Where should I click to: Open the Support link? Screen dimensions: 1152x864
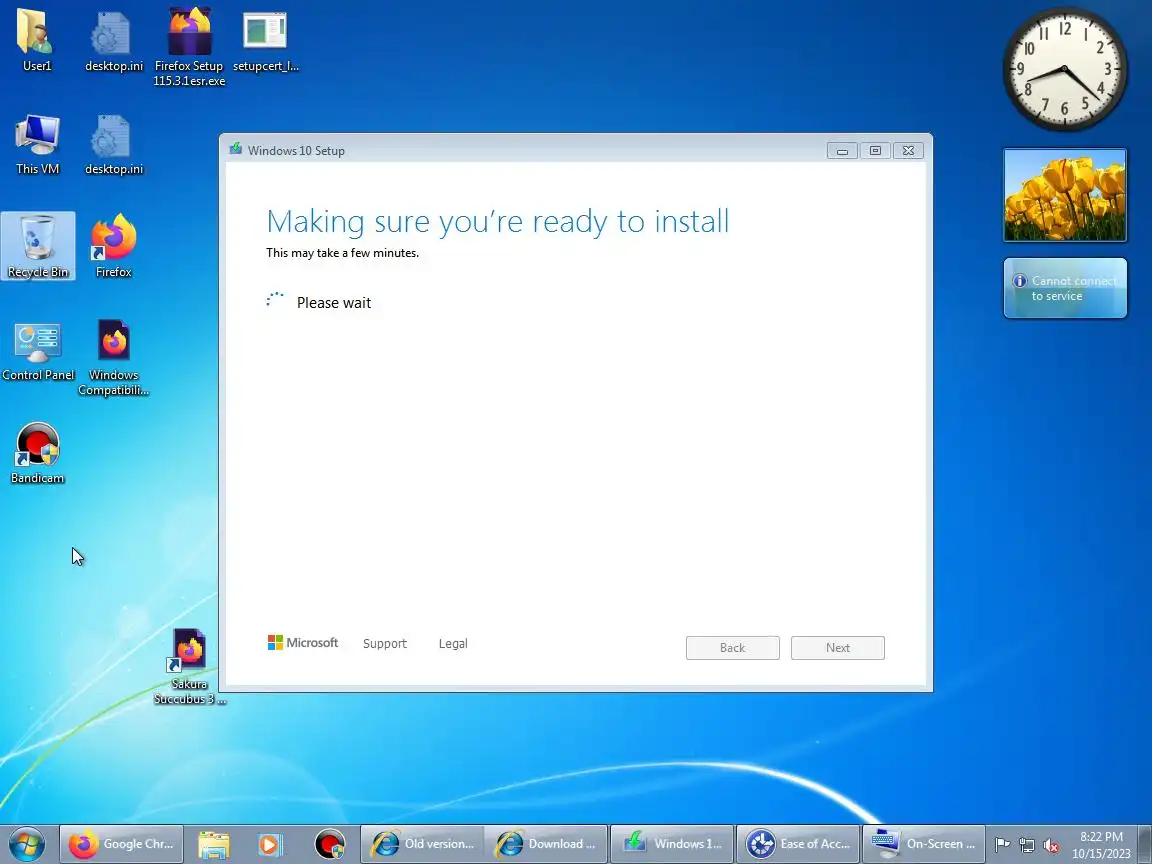click(x=384, y=644)
